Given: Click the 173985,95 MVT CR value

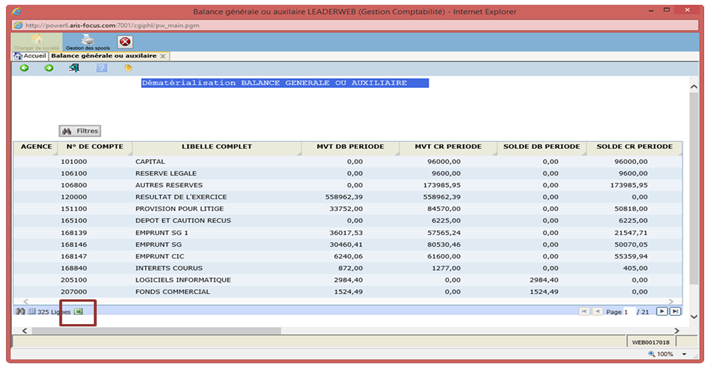Looking at the screenshot, I should (x=442, y=185).
